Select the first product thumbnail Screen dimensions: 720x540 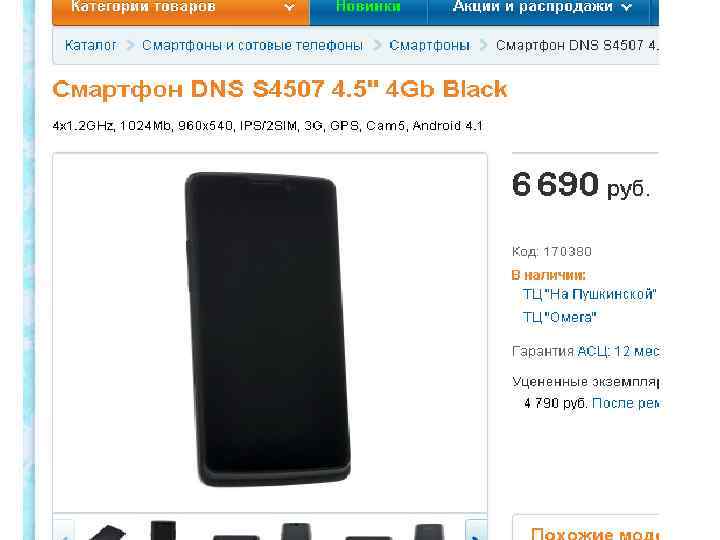pos(107,532)
